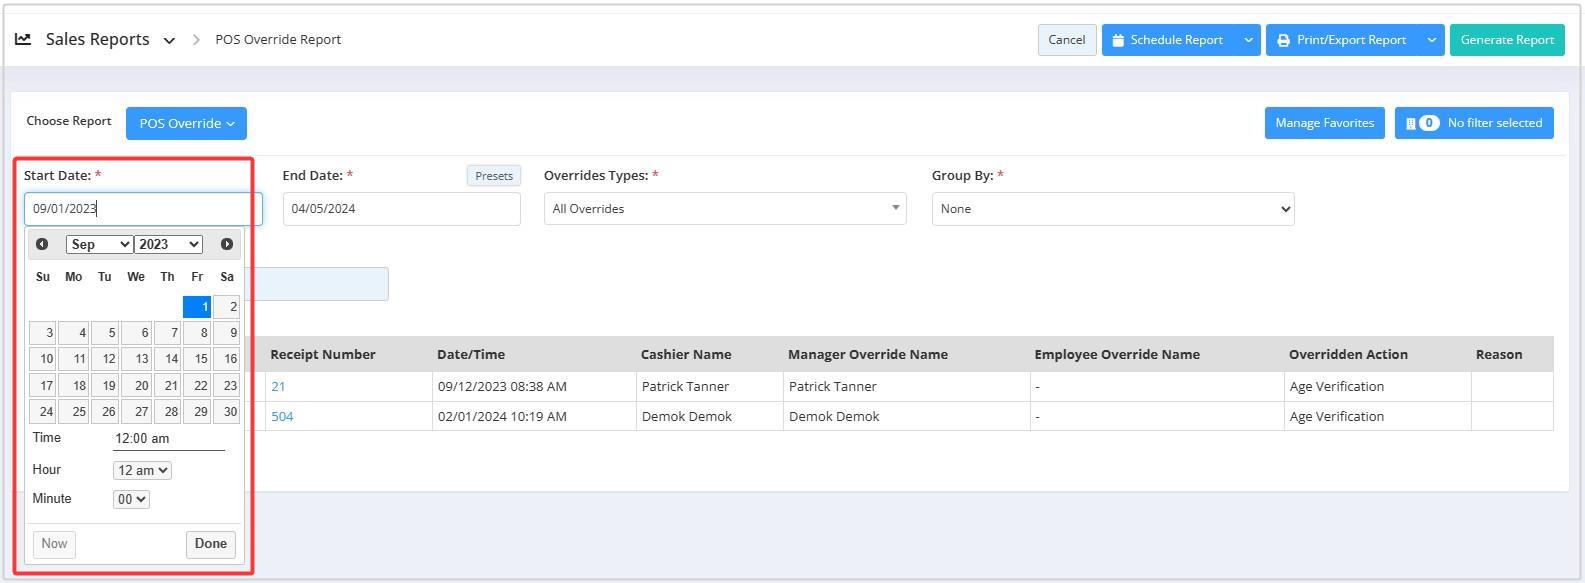Select September 12 in the calendar
Viewport: 1585px width, 583px height.
click(105, 359)
